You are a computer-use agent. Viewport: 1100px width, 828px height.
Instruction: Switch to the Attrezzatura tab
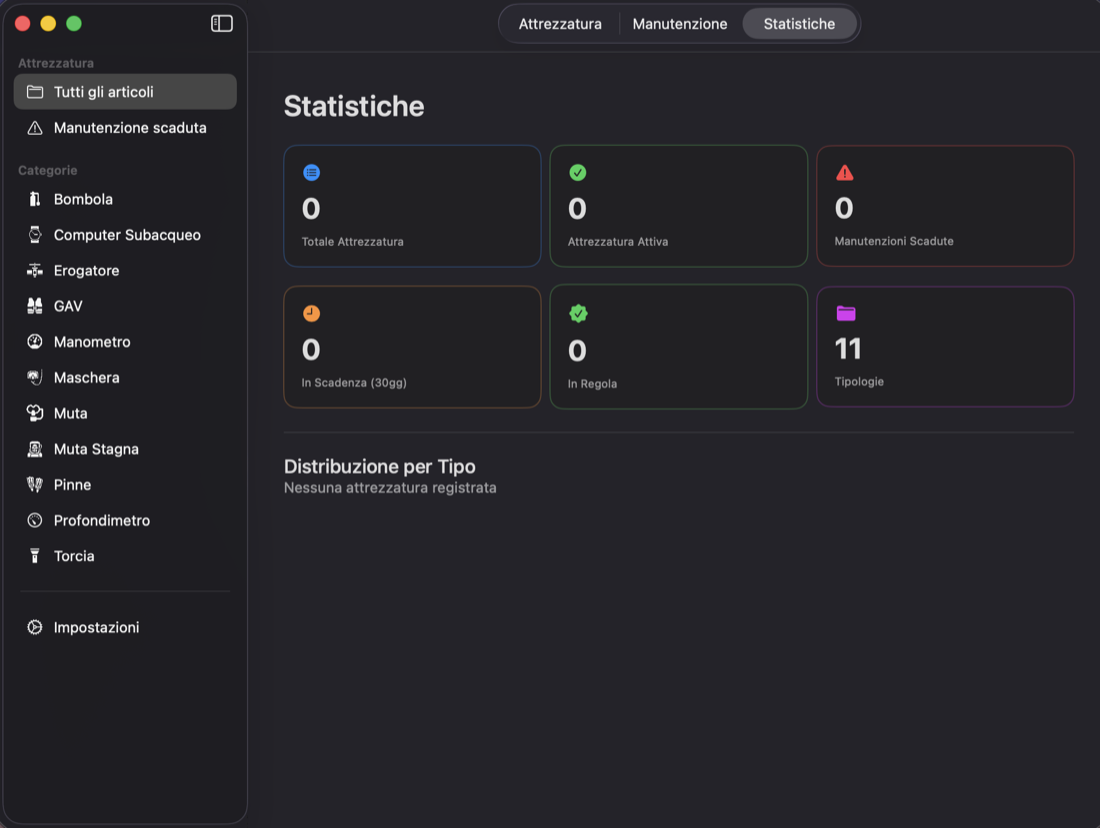point(560,24)
